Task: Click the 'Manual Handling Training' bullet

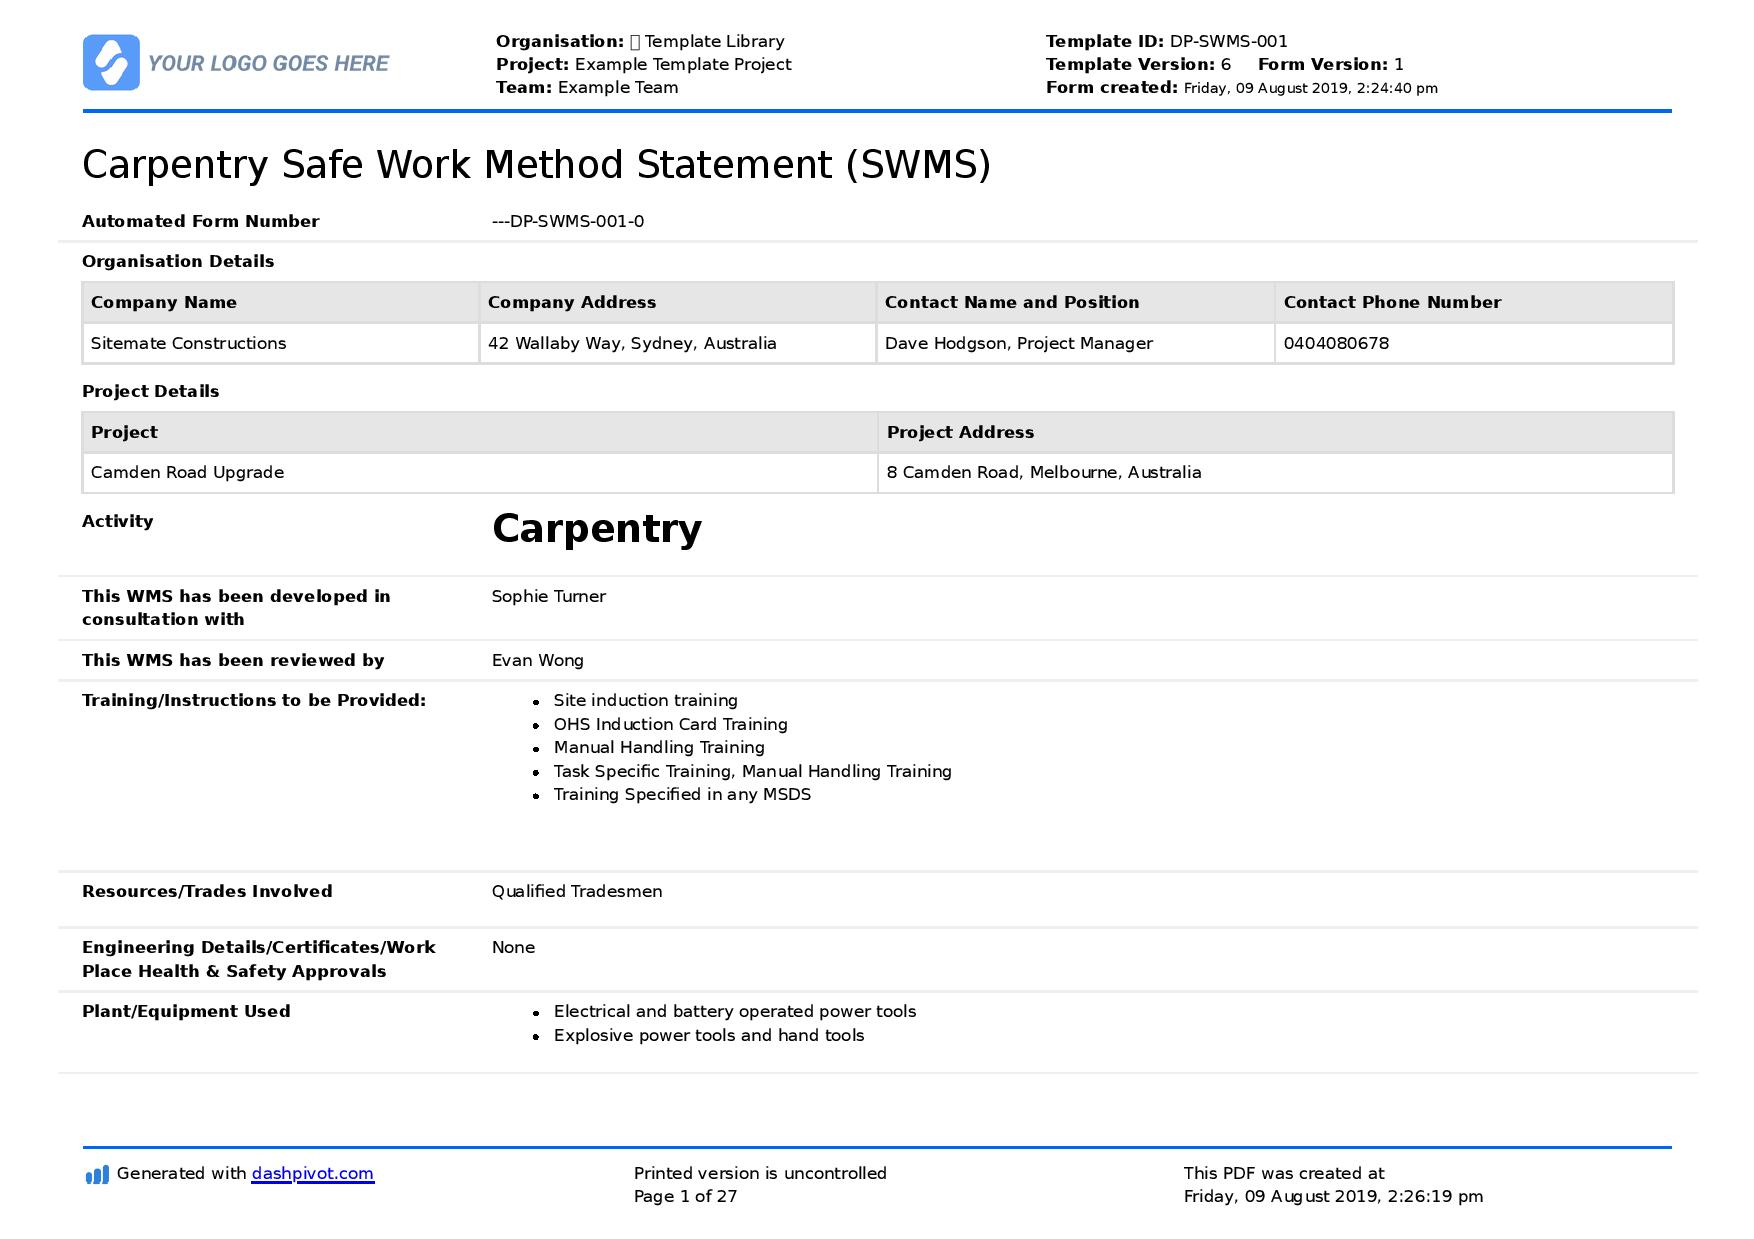Action: (x=659, y=748)
